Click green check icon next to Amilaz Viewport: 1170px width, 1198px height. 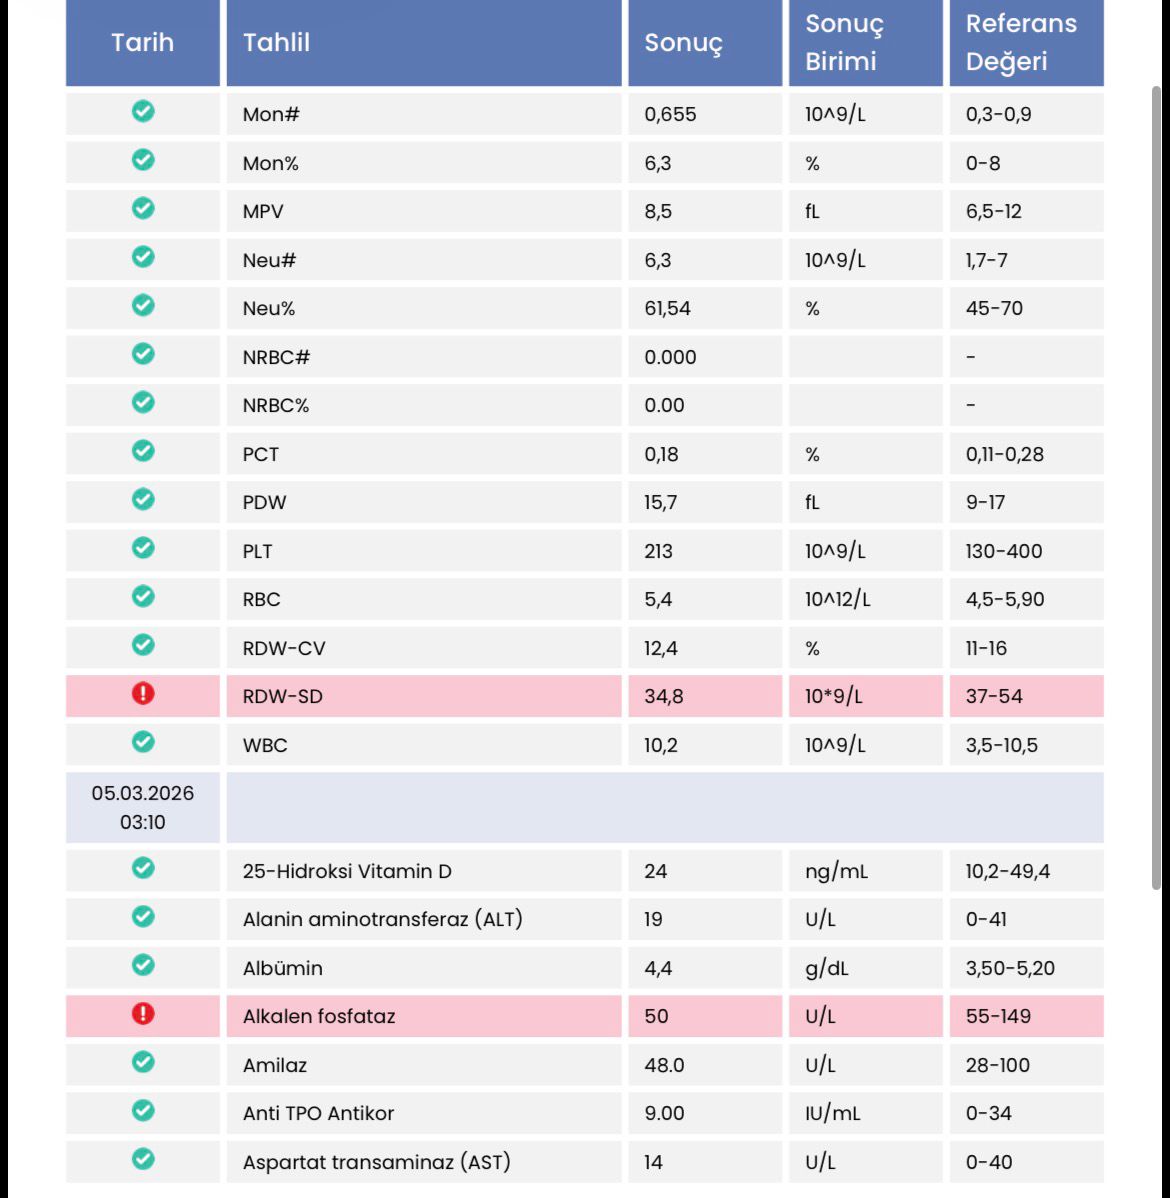click(x=143, y=1062)
